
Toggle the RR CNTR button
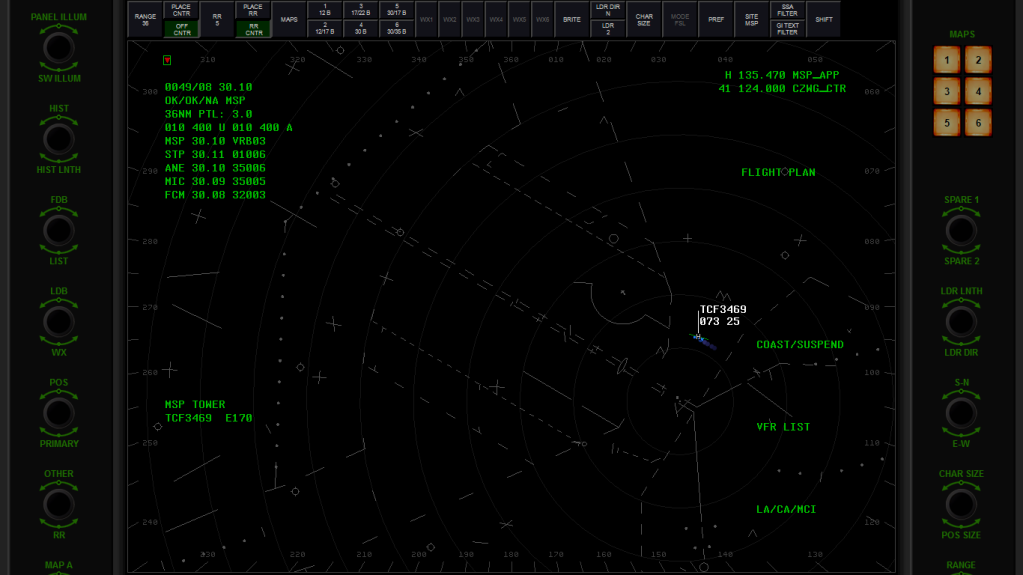(x=253, y=29)
